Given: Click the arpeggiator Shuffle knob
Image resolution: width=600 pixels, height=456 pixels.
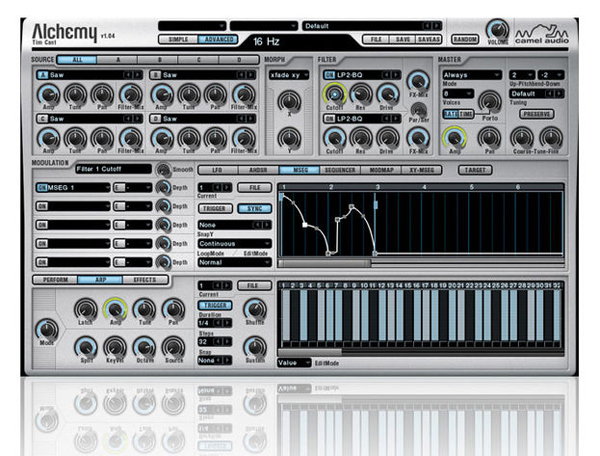Looking at the screenshot, I should pos(255,308).
